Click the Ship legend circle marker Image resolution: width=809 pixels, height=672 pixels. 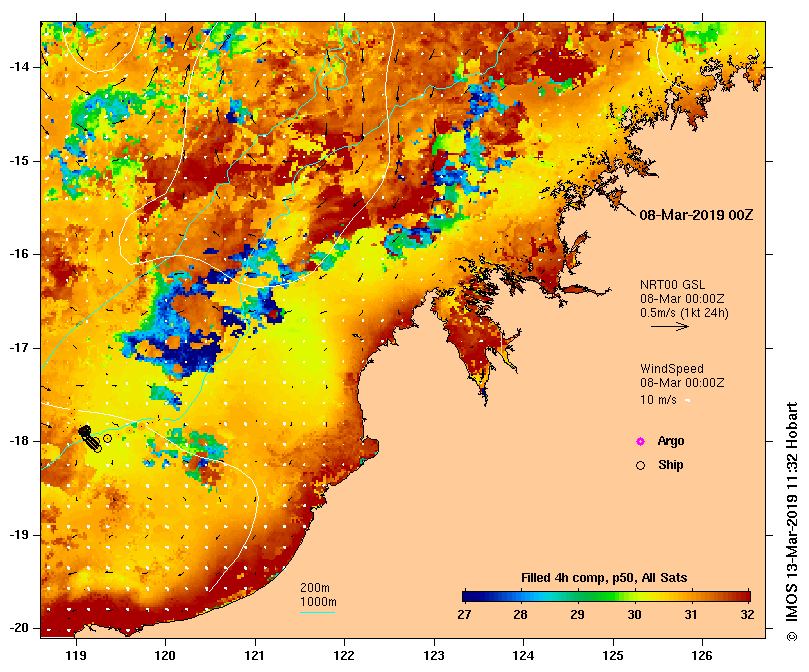pos(640,466)
